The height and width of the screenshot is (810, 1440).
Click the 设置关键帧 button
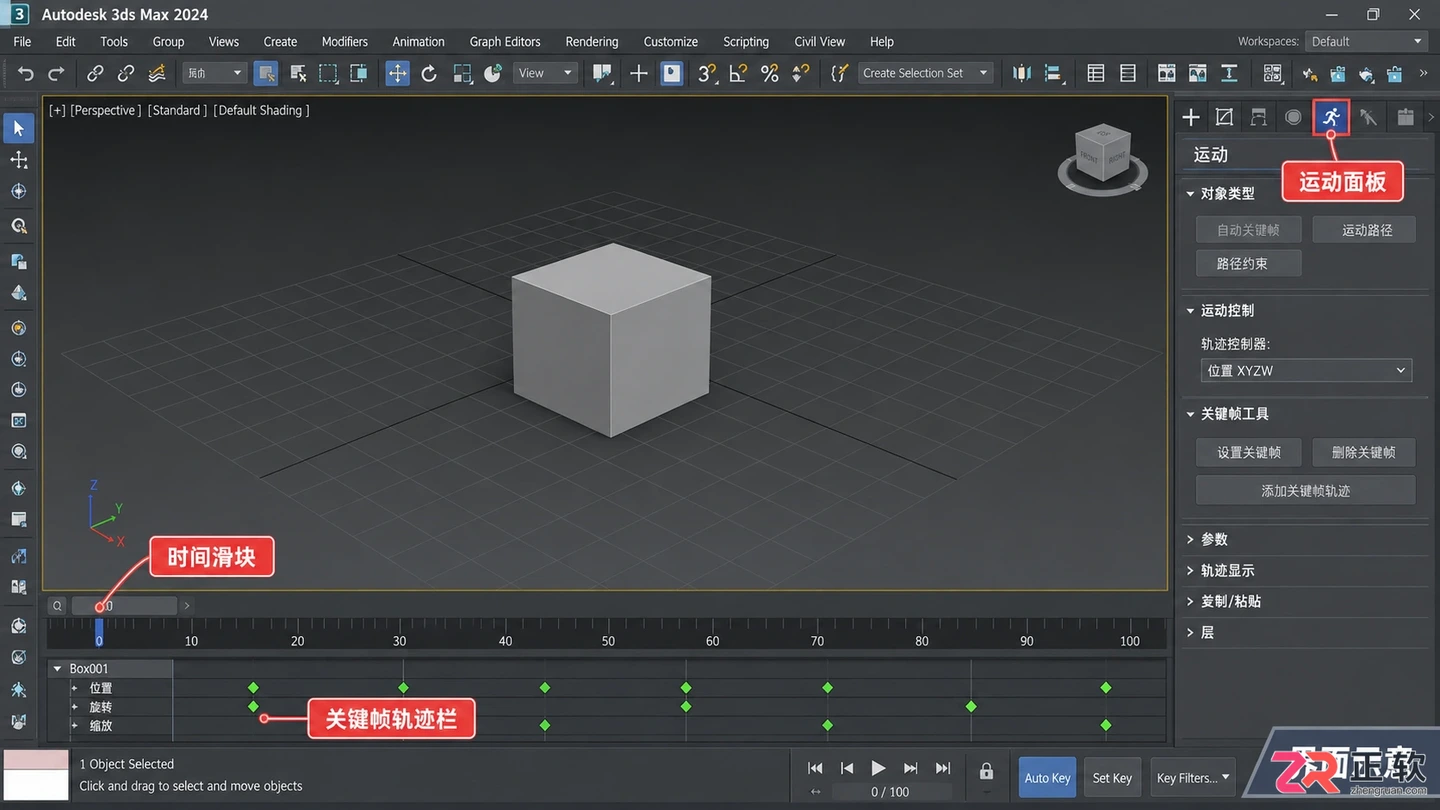pyautogui.click(x=1248, y=452)
